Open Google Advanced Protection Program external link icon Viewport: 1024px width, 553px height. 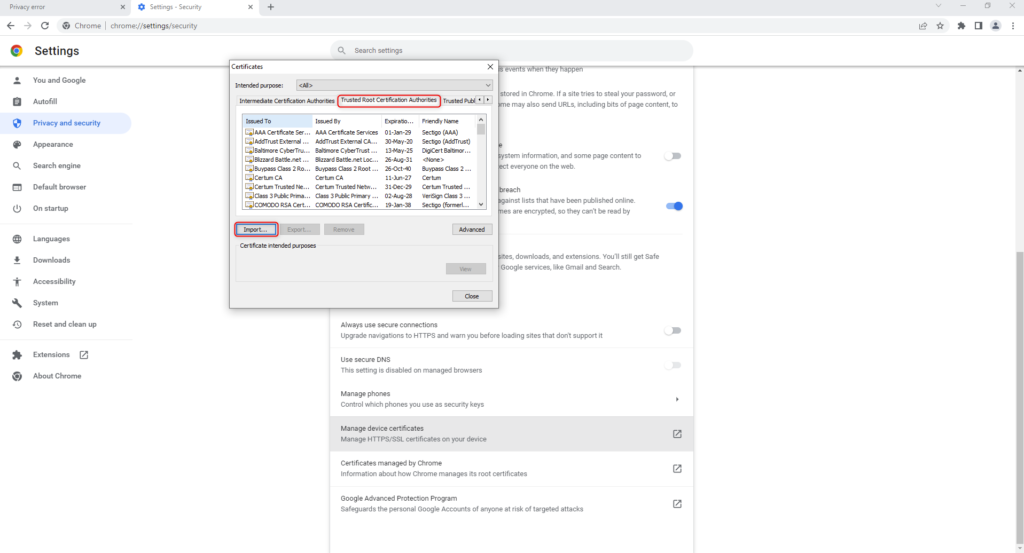point(677,504)
